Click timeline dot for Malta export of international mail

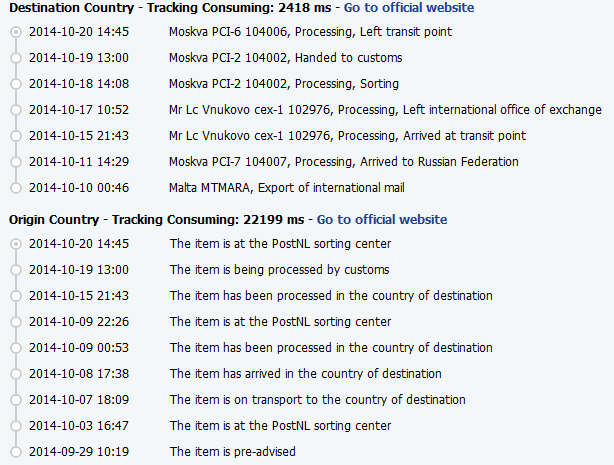[x=15, y=188]
